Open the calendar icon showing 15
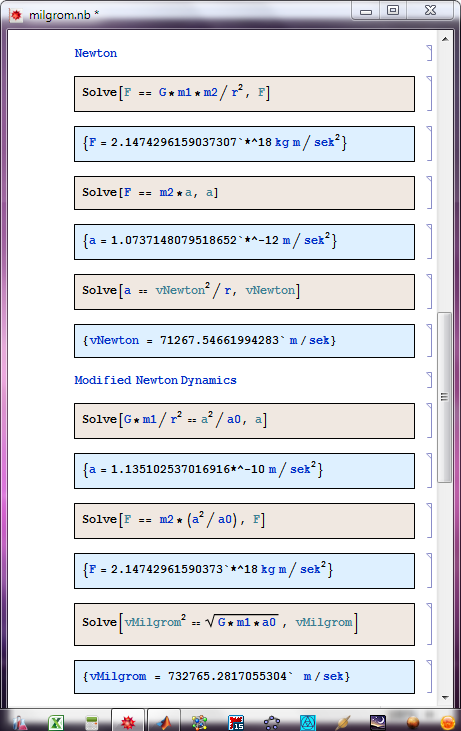The width and height of the screenshot is (461, 731). point(236,722)
